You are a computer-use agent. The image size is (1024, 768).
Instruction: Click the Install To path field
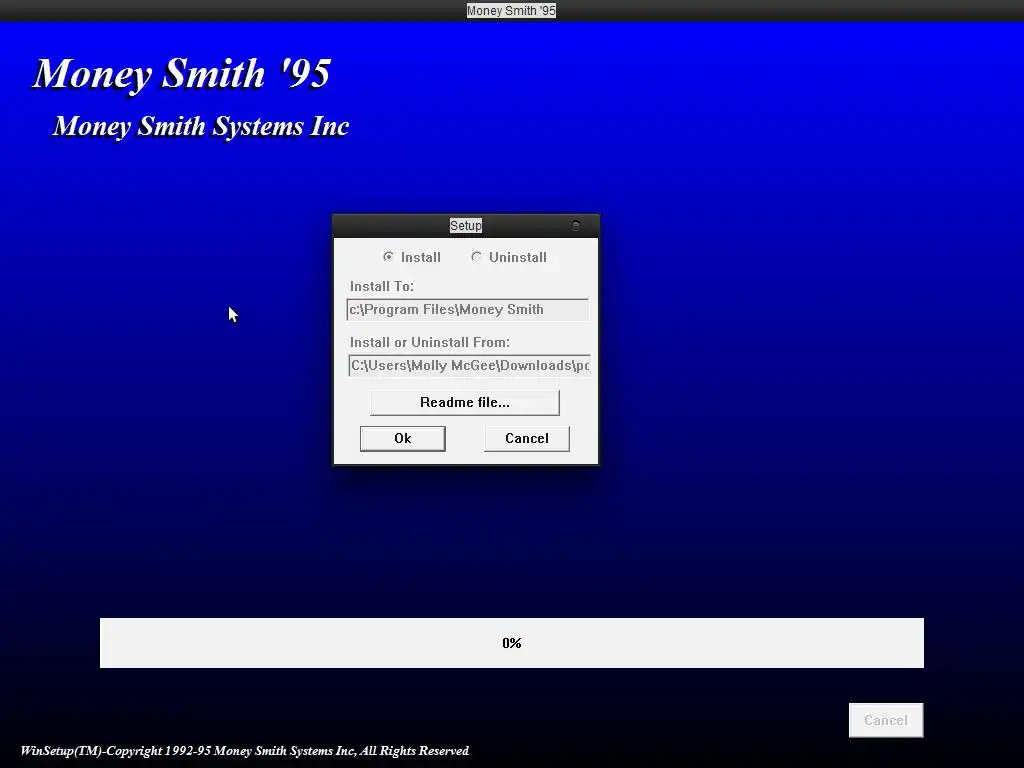click(x=468, y=310)
